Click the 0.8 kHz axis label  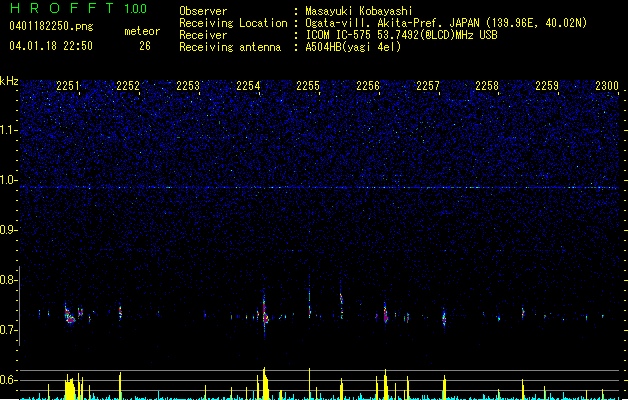point(9,280)
